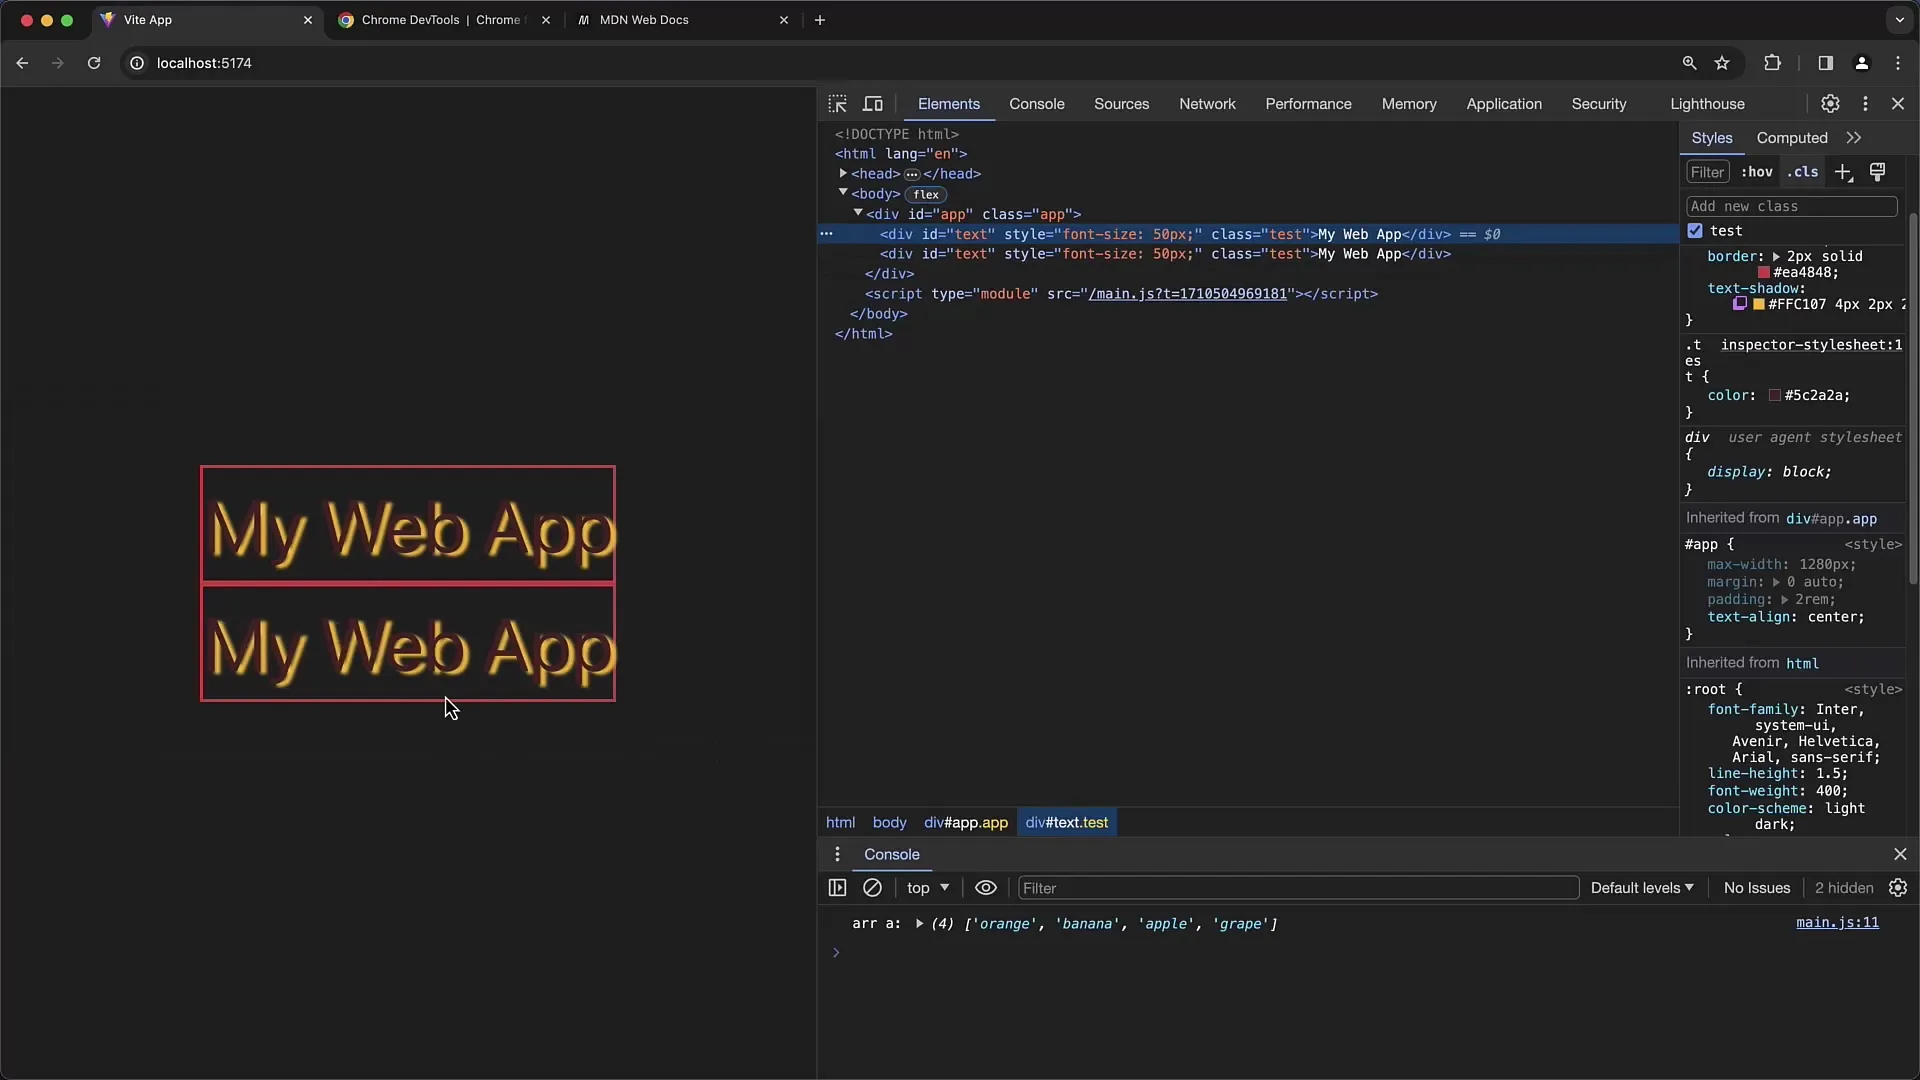1920x1080 pixels.
Task: Switch to the Computed styles tab
Action: coord(1791,137)
